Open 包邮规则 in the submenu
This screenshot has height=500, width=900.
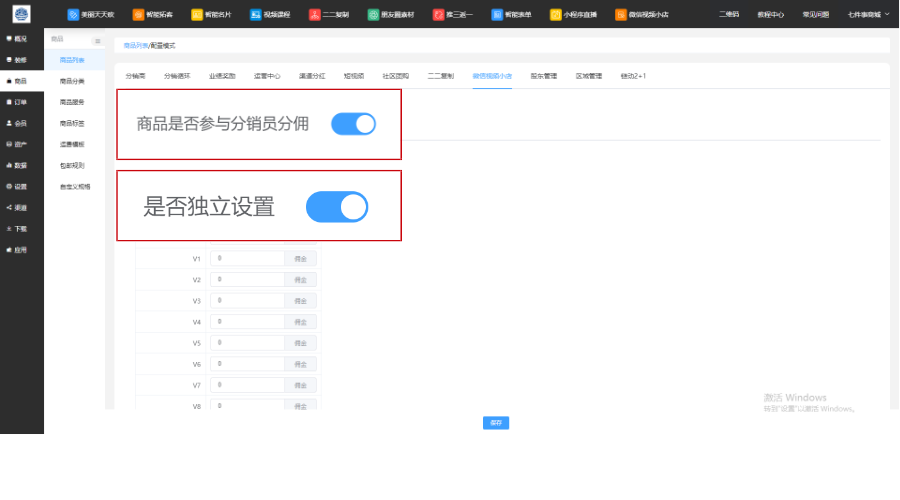(x=72, y=165)
